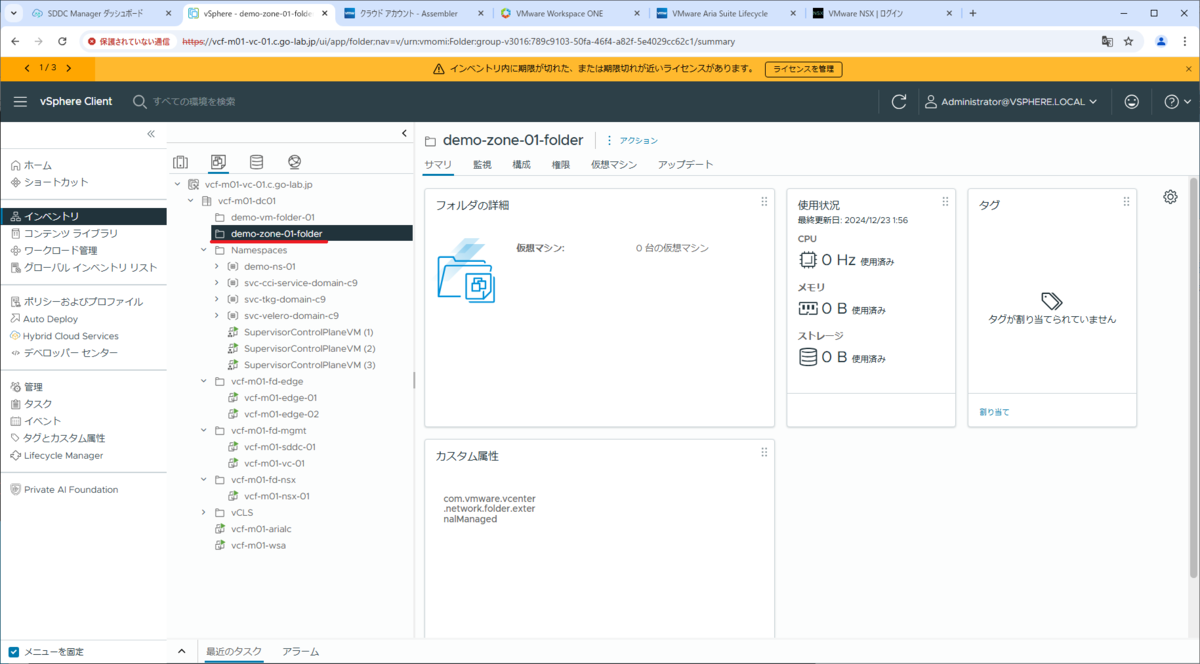Open a new browser tab with plus
The width and height of the screenshot is (1200, 664).
point(972,13)
